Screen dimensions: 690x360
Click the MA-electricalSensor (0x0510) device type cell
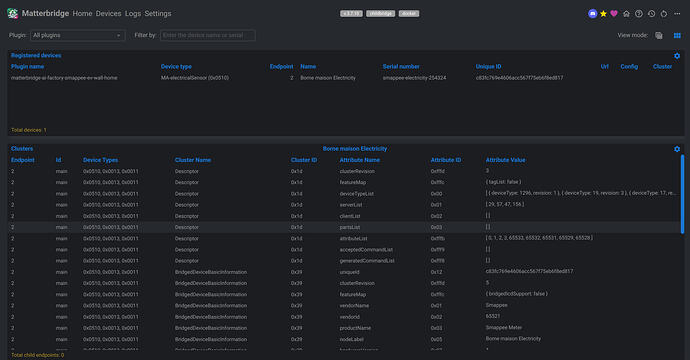coord(195,78)
